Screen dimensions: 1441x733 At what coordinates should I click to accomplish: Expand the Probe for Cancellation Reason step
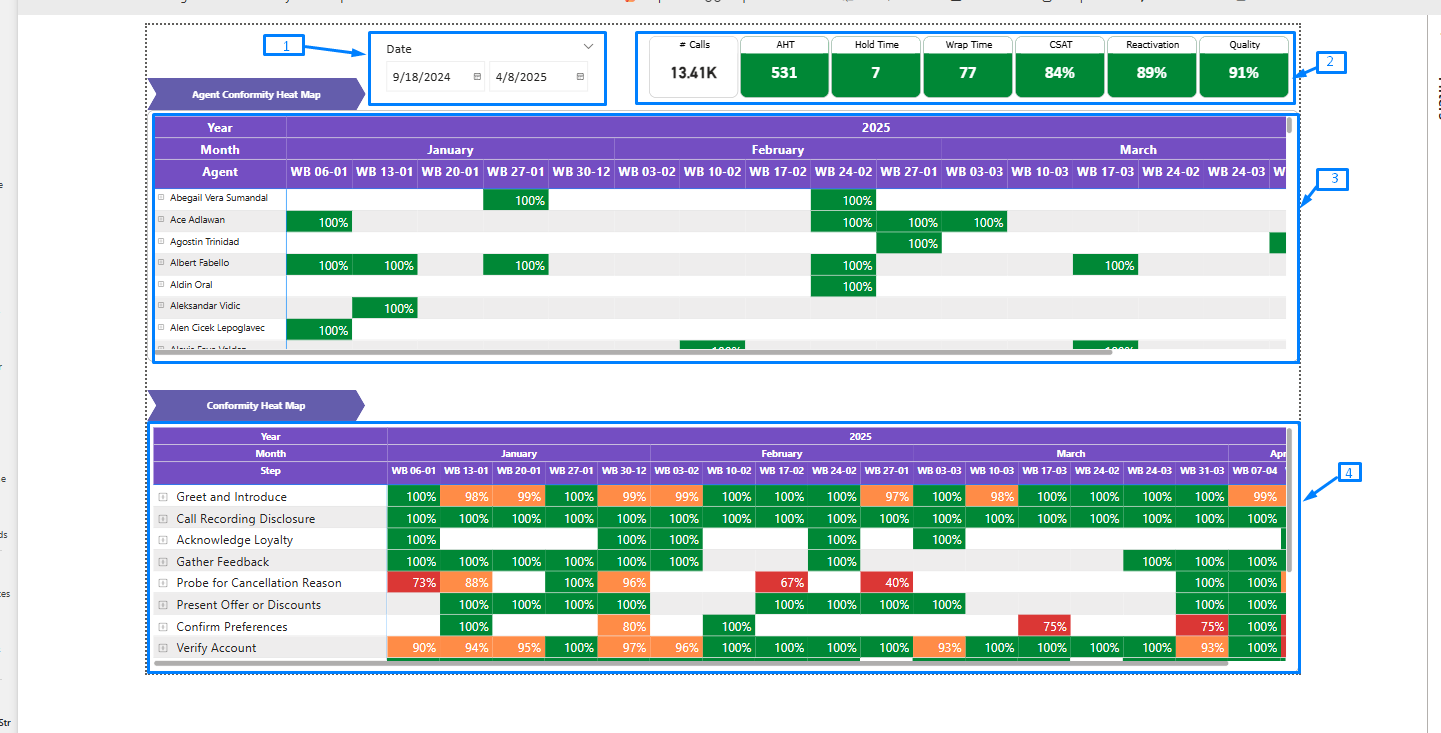(162, 582)
